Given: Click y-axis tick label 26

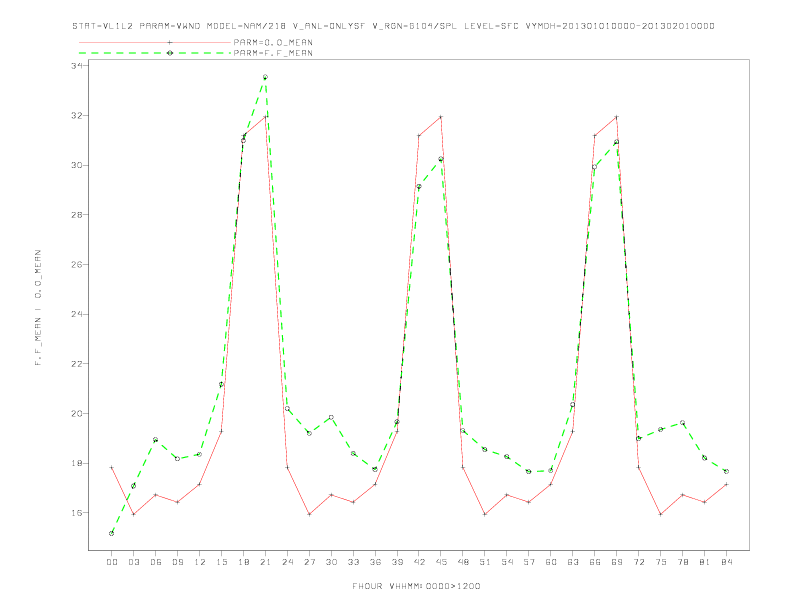Looking at the screenshot, I should [77, 264].
